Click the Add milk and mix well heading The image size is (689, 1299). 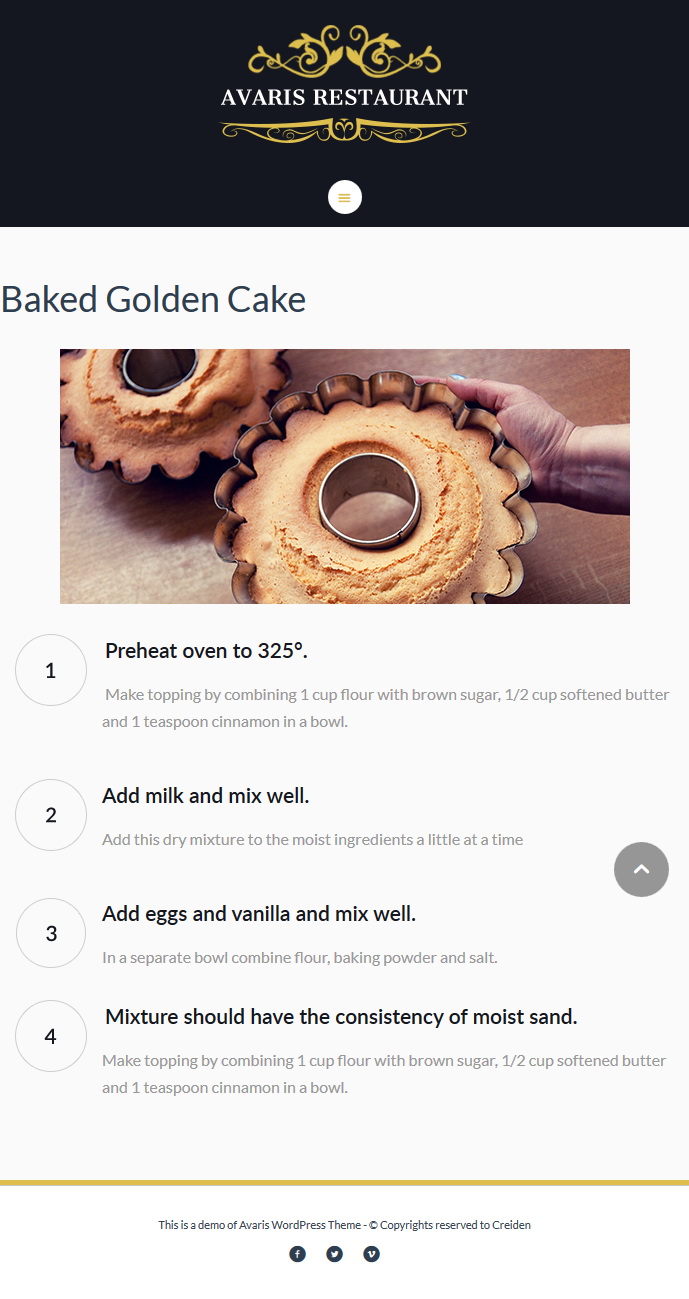pos(206,796)
